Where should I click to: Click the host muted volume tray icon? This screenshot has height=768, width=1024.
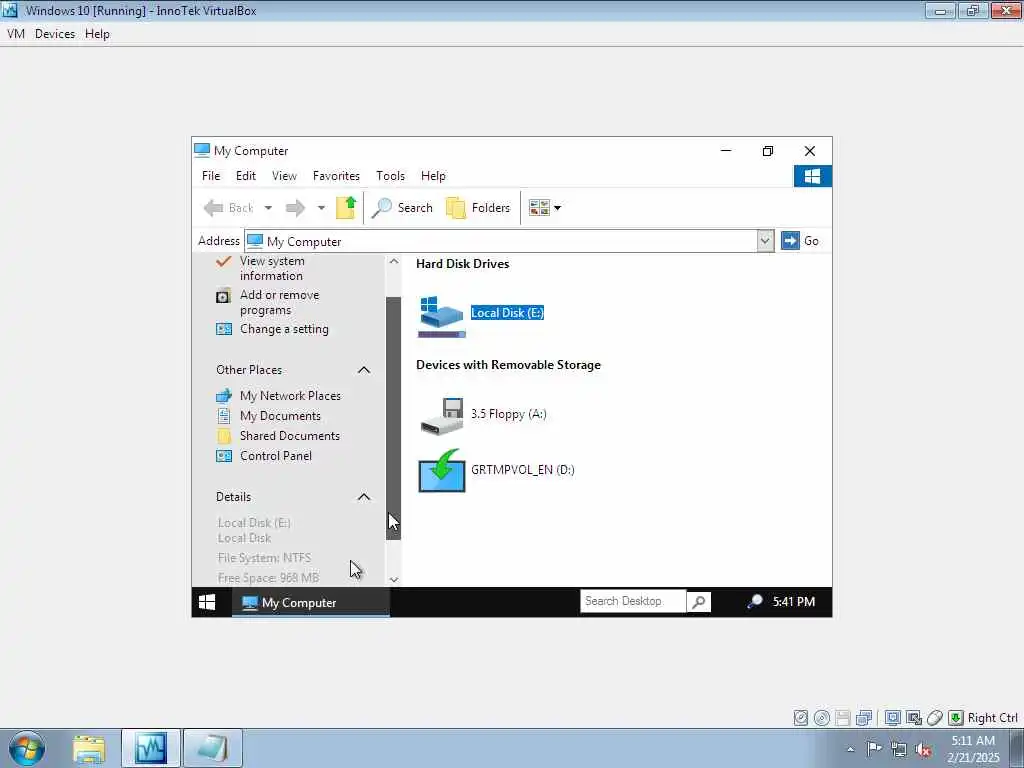[x=923, y=749]
